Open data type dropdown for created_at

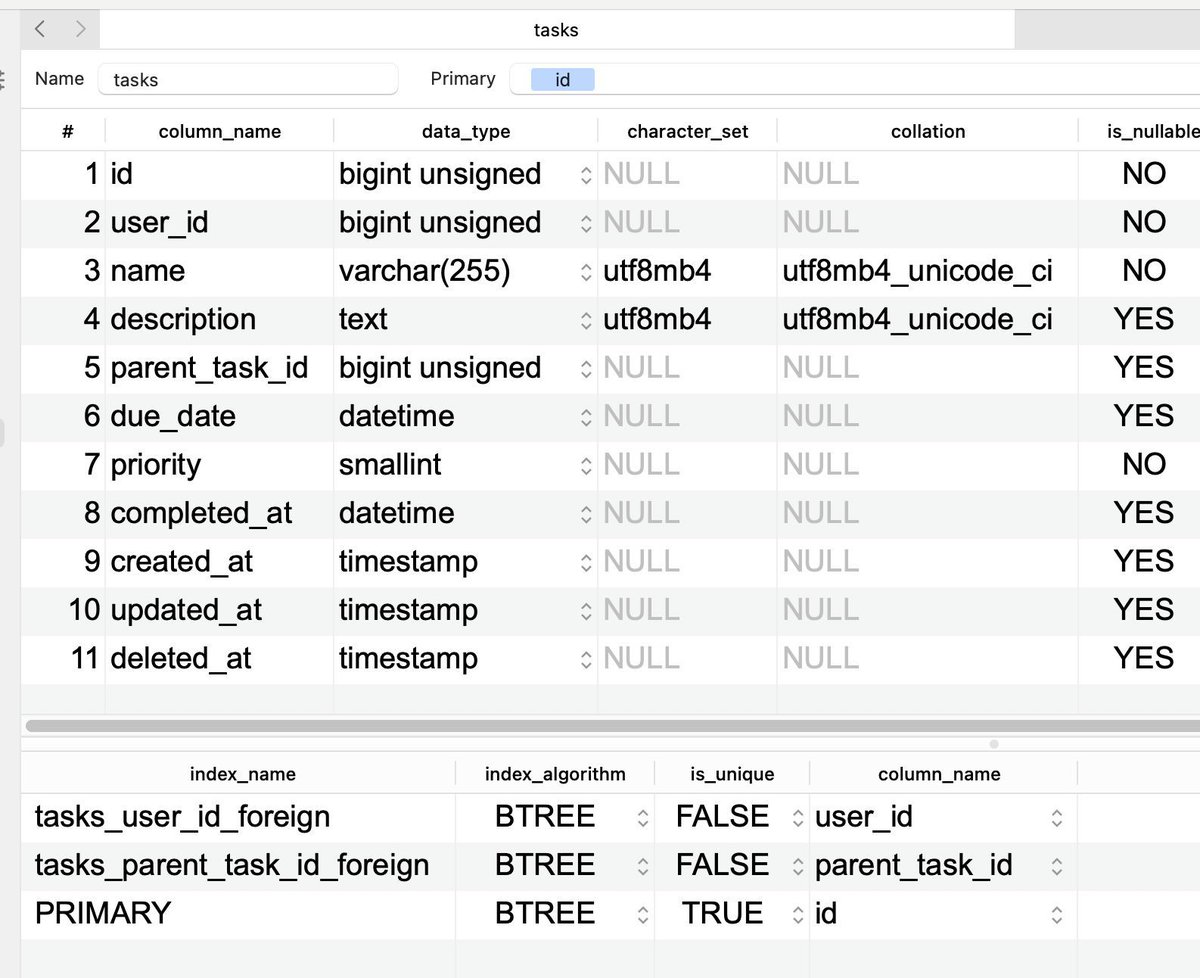[x=586, y=562]
